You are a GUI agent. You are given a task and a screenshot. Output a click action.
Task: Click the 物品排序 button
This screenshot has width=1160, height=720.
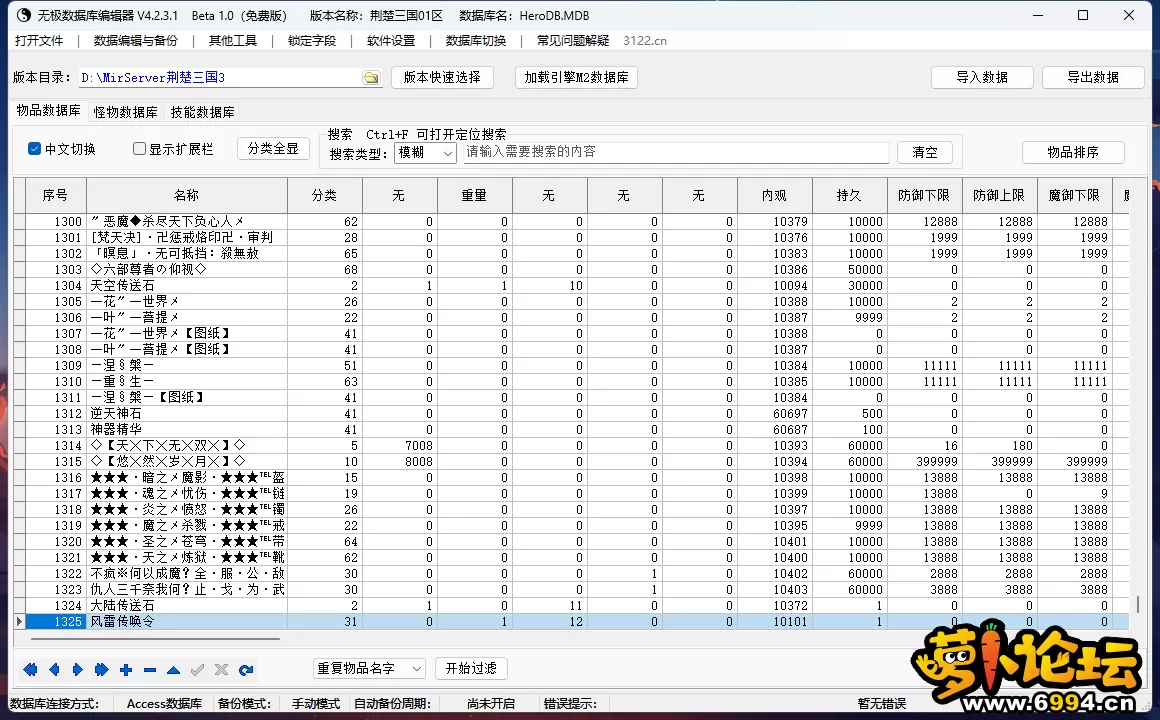tap(1073, 152)
